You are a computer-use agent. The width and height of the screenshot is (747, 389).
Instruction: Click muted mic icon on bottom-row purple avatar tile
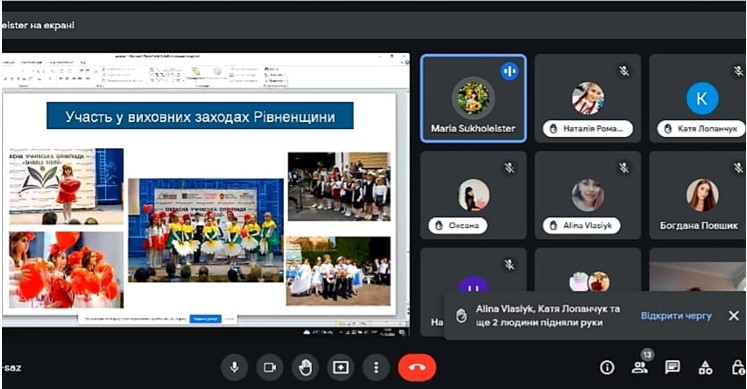coord(509,265)
